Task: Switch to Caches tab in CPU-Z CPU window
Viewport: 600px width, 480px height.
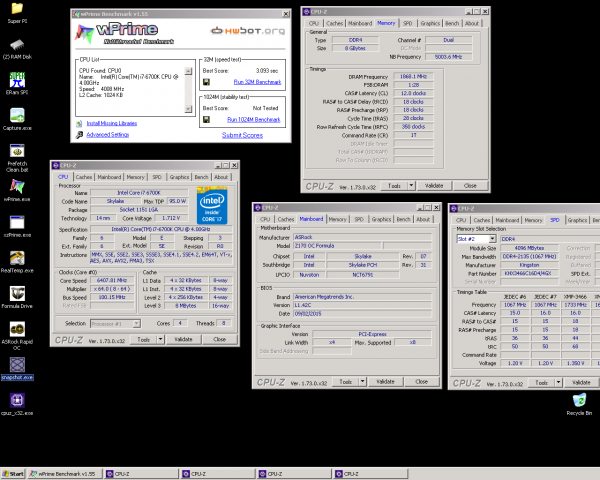Action: [84, 177]
